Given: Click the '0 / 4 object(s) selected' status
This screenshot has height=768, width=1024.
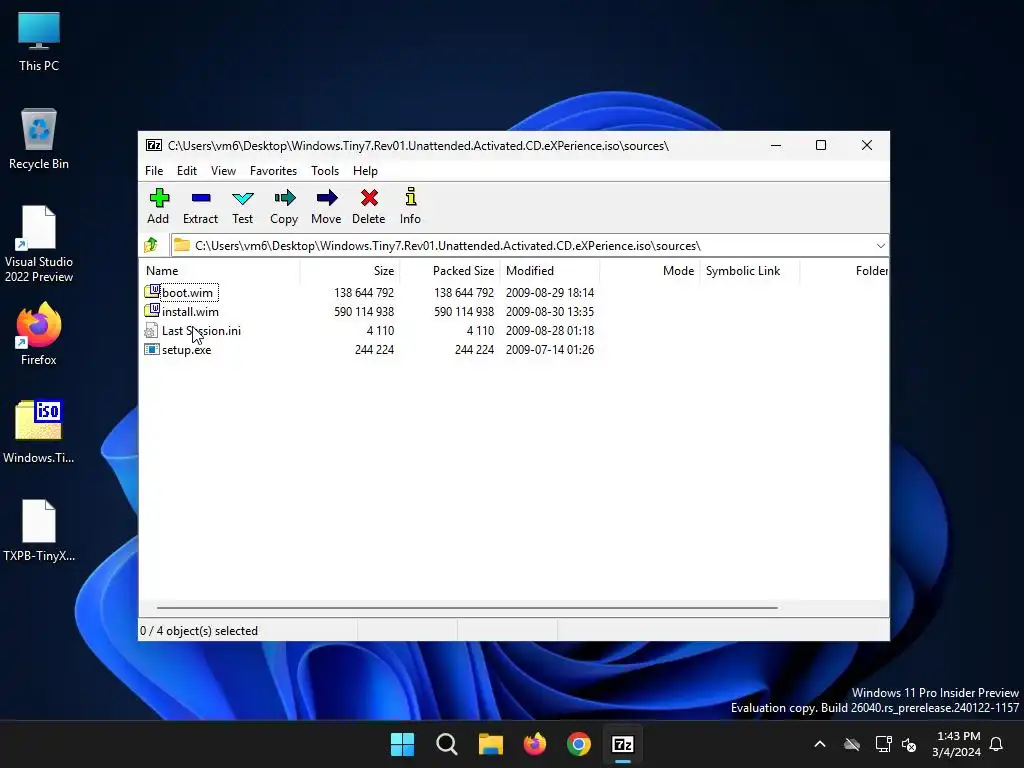Looking at the screenshot, I should point(199,631).
